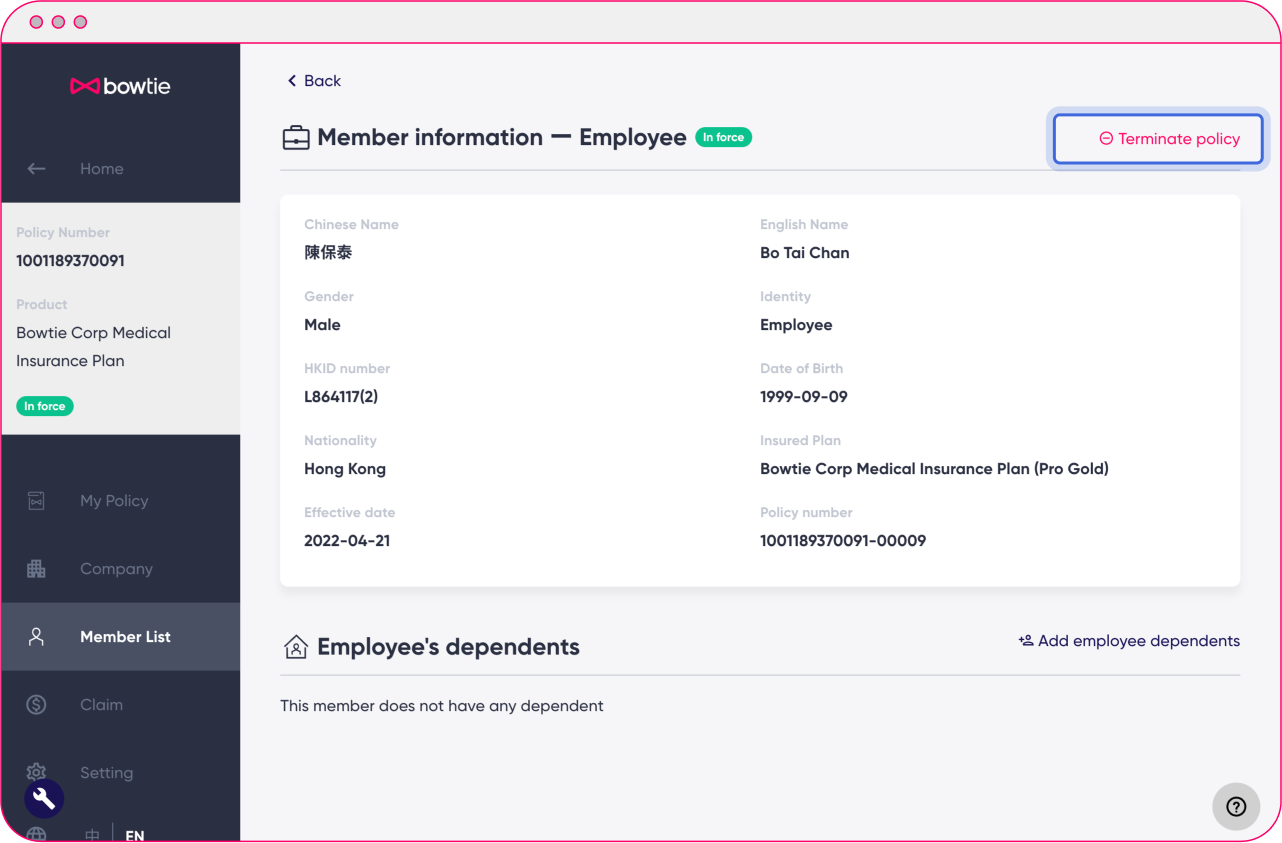This screenshot has width=1282, height=843.
Task: Click effective date 2022-04-21
Action: tap(347, 541)
